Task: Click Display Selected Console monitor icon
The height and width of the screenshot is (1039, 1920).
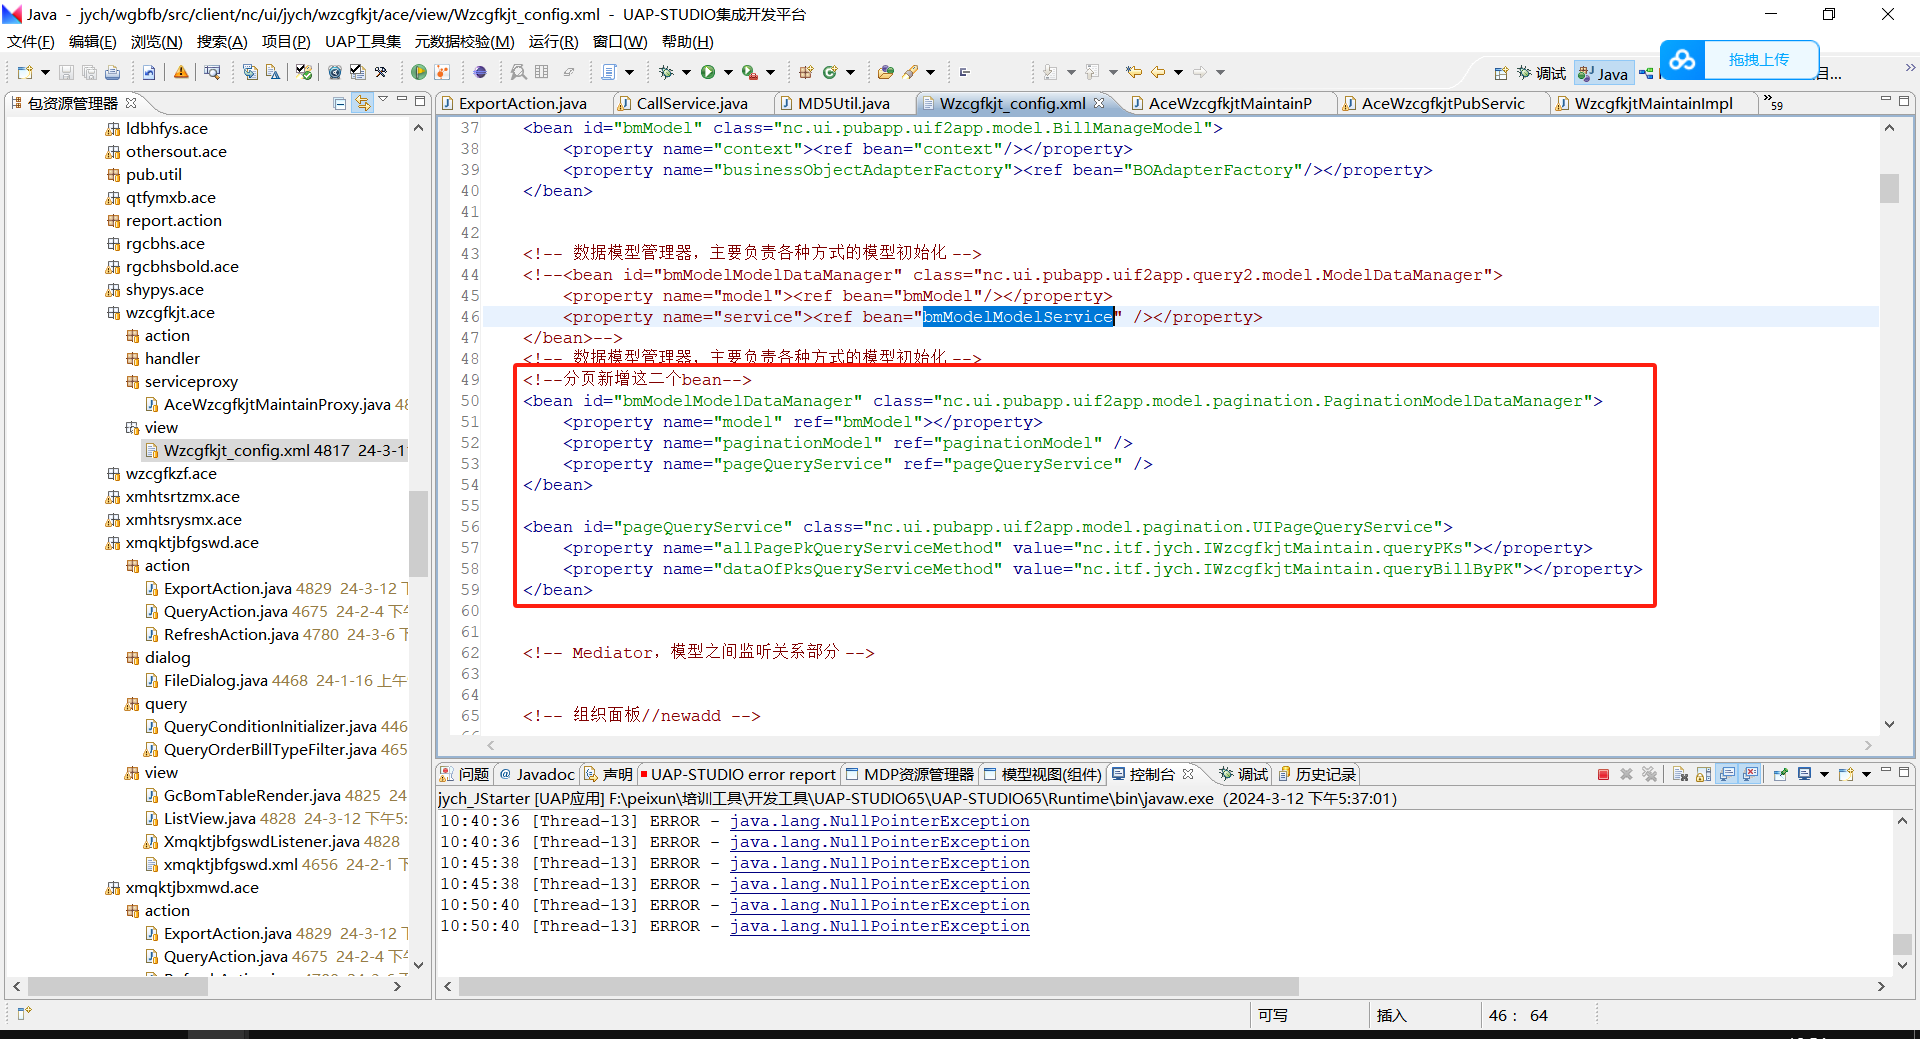Action: click(1804, 774)
